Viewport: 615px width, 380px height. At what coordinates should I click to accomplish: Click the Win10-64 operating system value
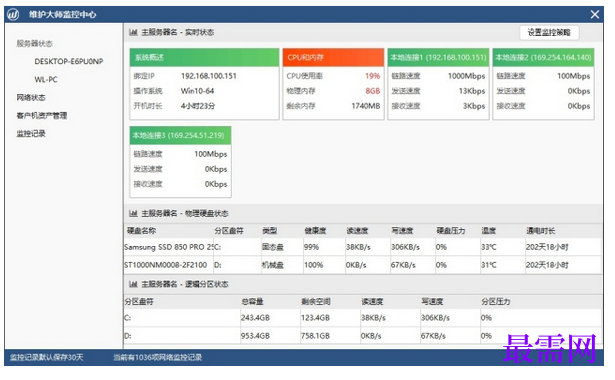tap(197, 91)
